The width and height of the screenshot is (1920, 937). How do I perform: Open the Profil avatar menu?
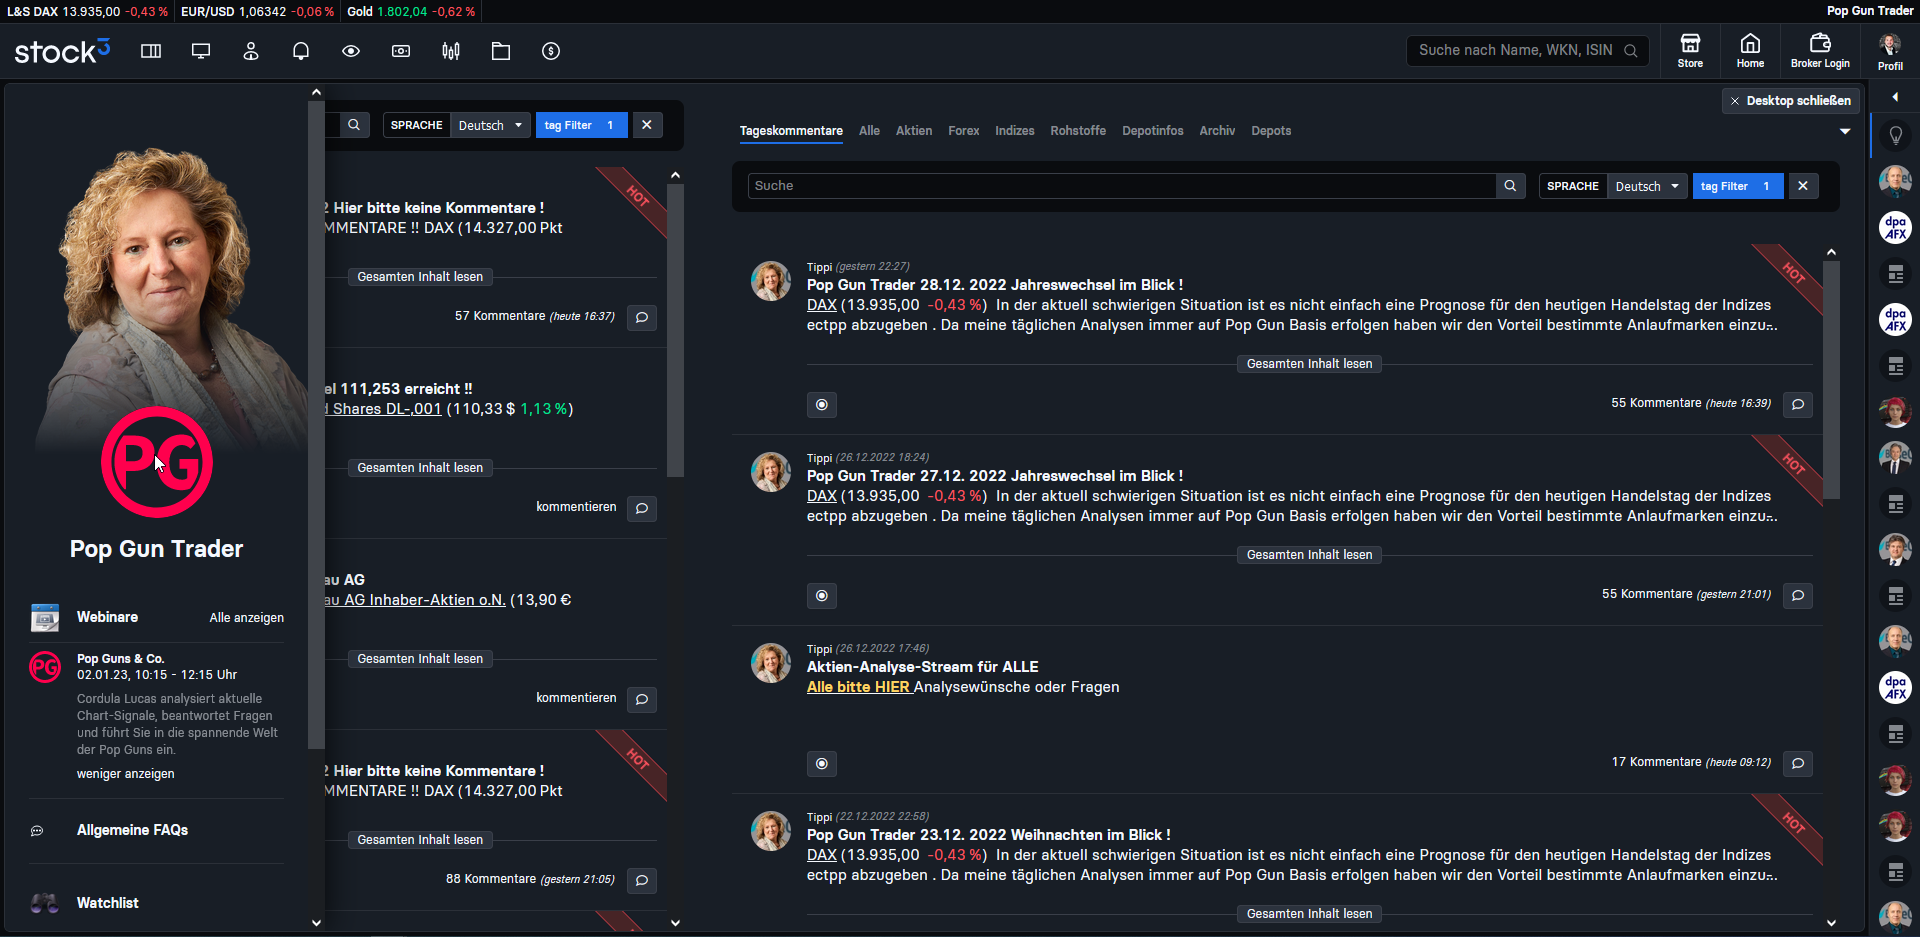coord(1890,51)
